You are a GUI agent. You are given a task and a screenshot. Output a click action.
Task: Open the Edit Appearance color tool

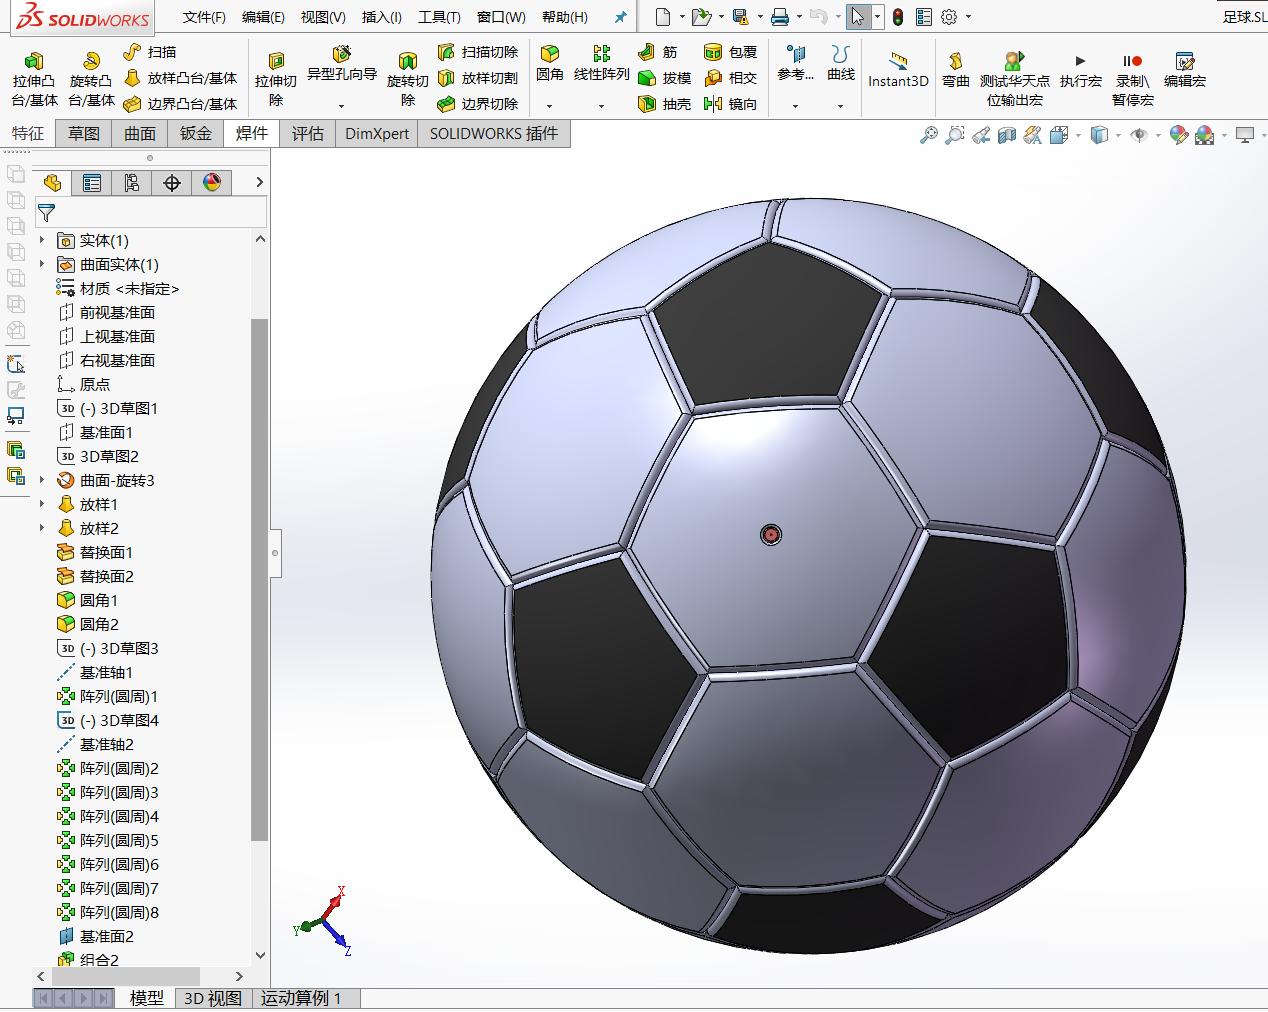tap(1178, 134)
